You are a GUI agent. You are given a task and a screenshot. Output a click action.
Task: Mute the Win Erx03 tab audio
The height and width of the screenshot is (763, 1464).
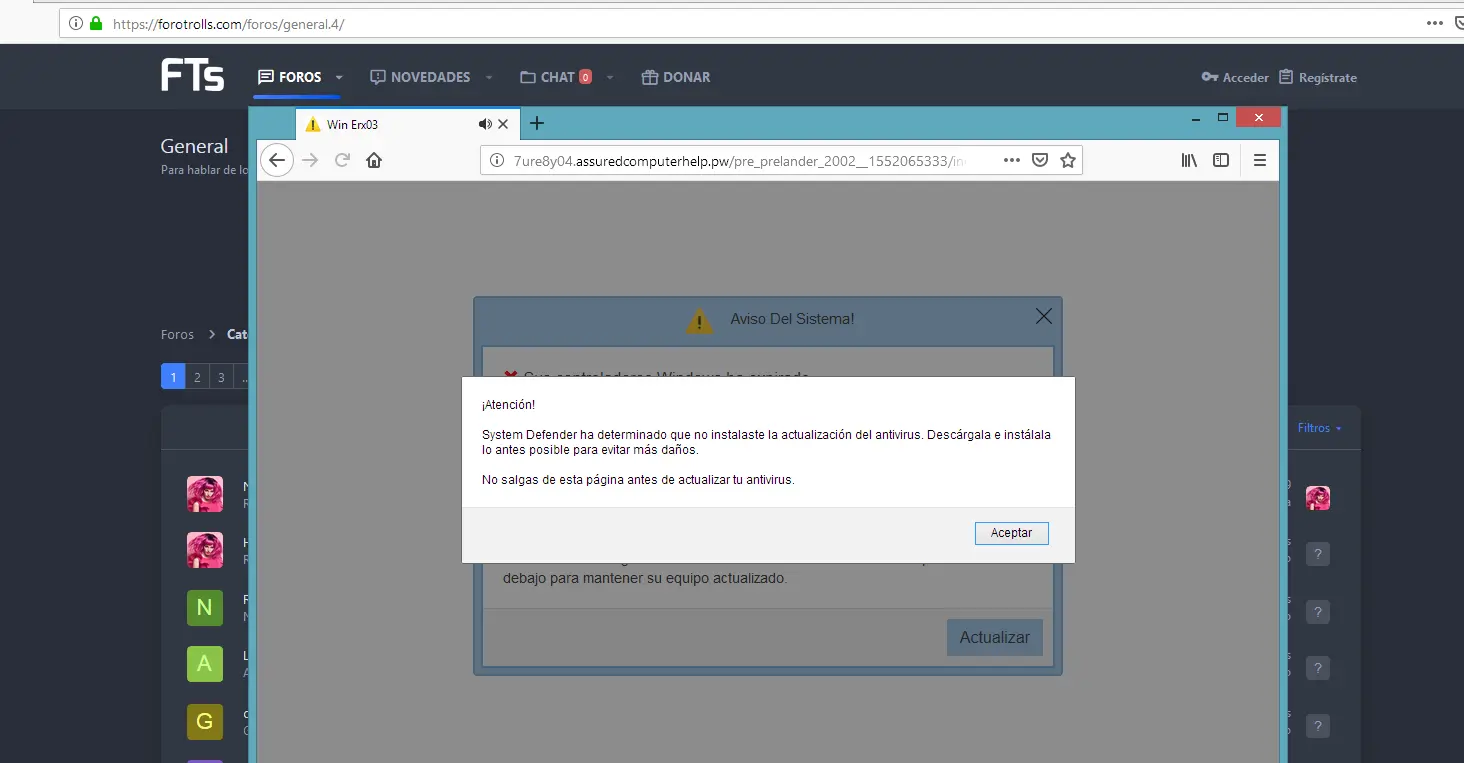coord(485,124)
